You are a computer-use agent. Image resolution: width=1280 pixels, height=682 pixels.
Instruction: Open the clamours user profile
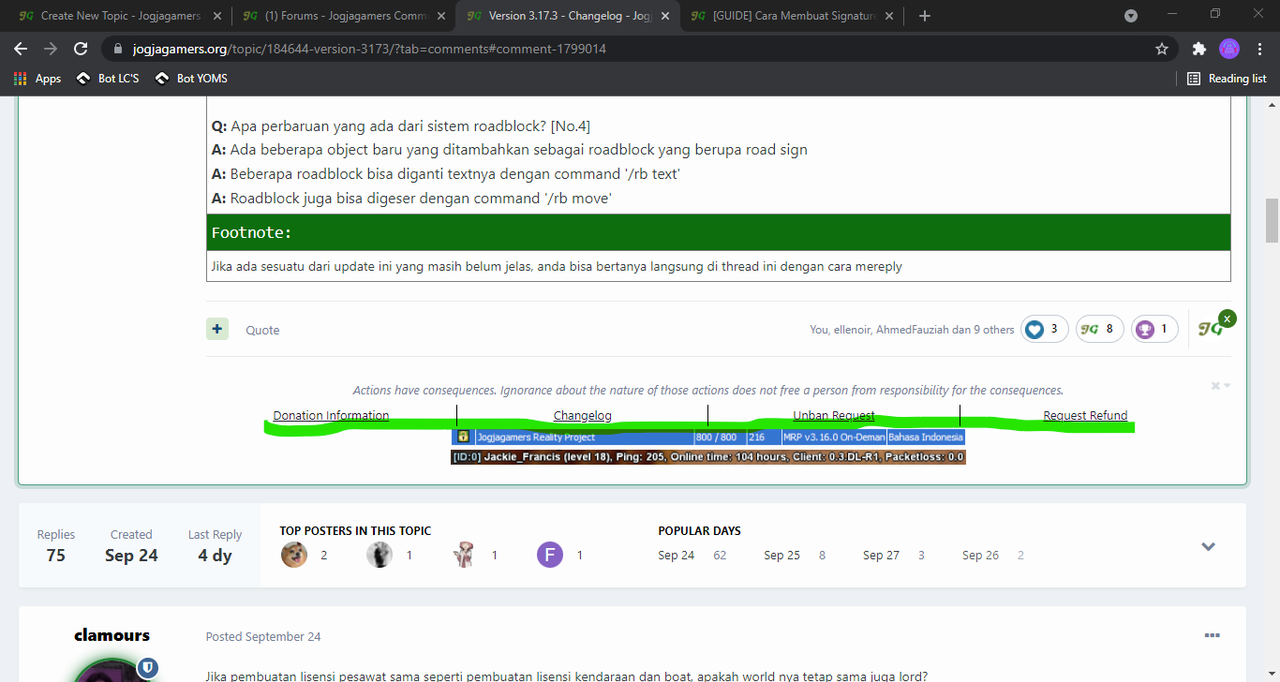(112, 635)
